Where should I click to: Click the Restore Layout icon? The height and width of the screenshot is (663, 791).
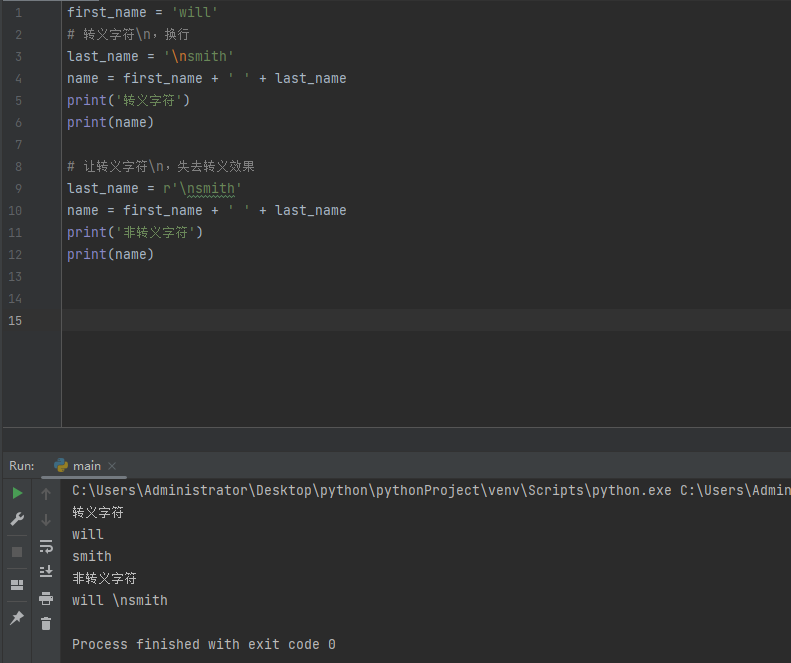coord(17,585)
